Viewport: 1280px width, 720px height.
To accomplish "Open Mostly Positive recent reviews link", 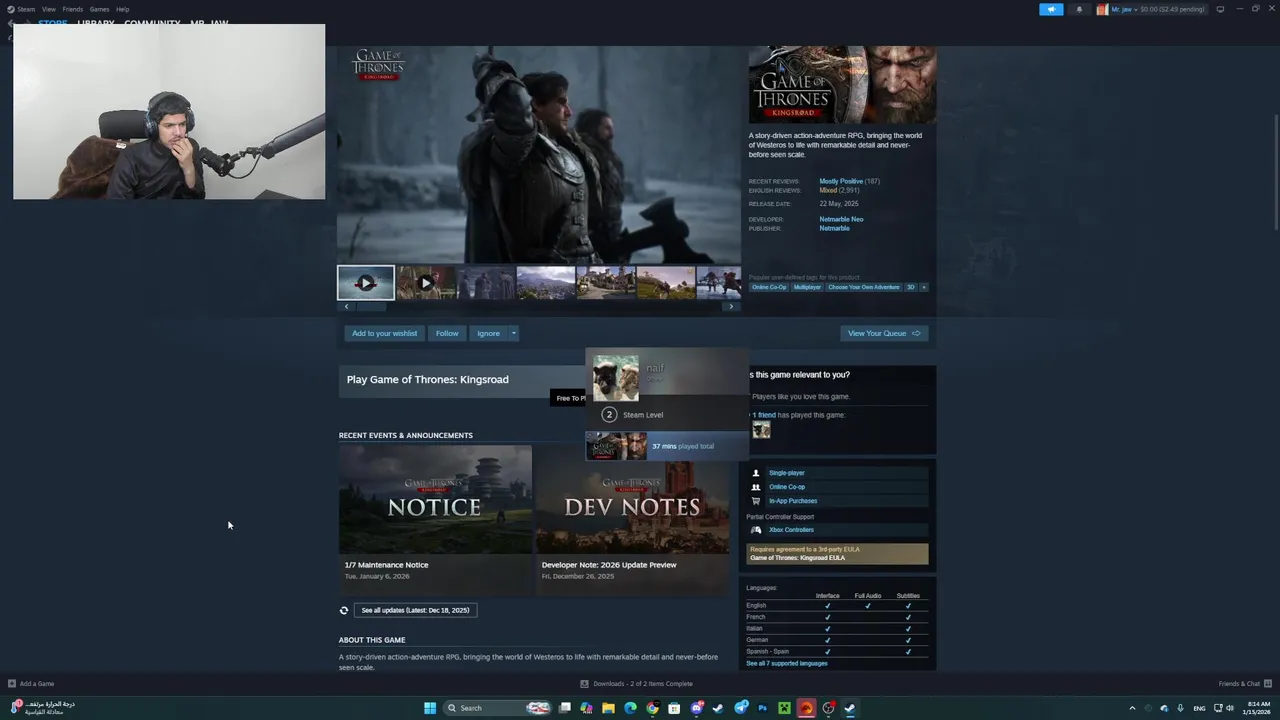I will (x=841, y=181).
